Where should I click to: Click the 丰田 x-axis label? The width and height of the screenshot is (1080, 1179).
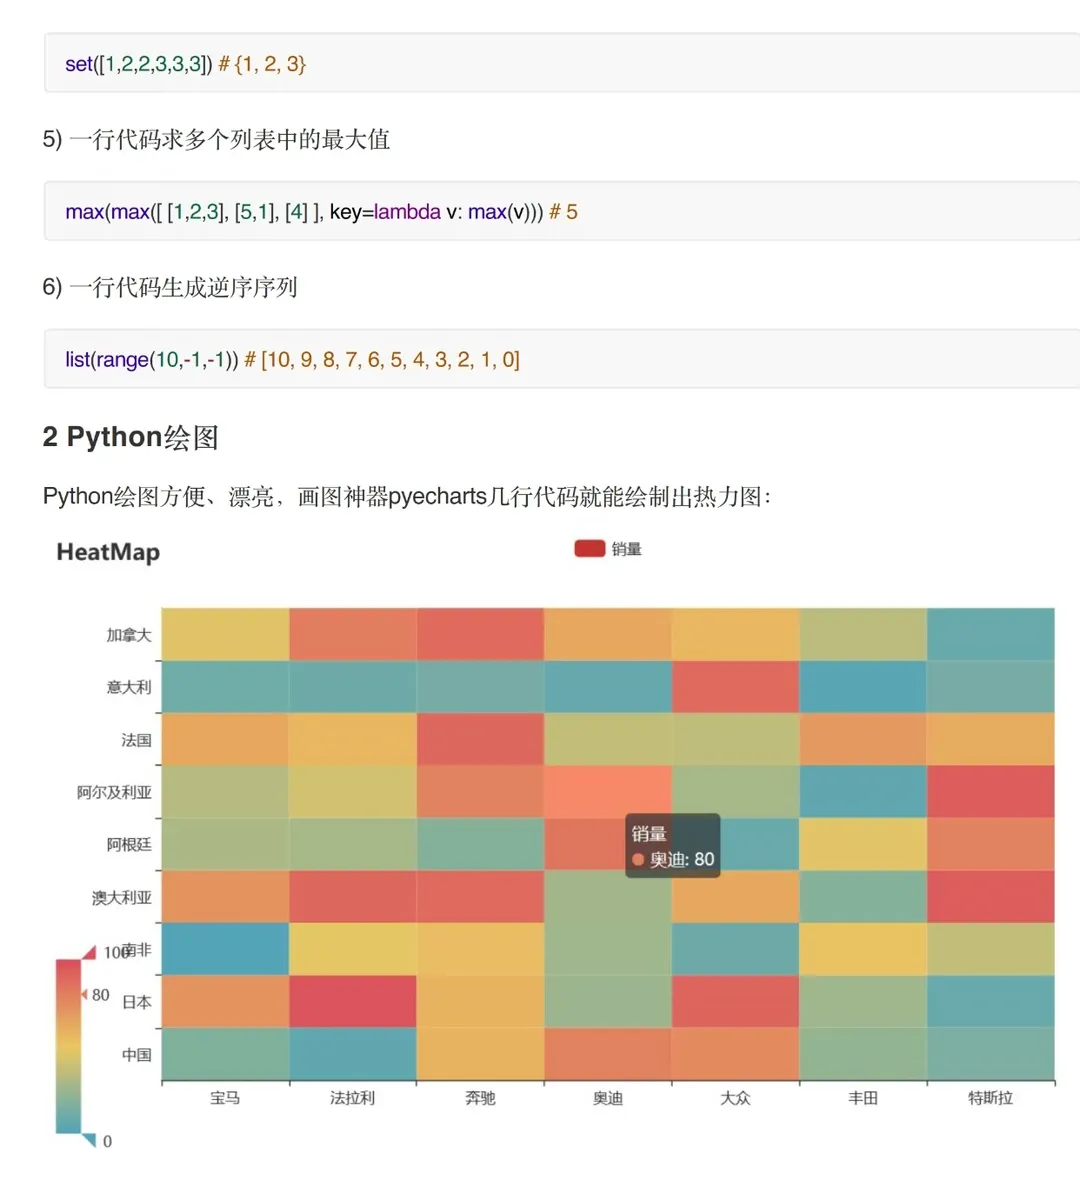point(863,1098)
